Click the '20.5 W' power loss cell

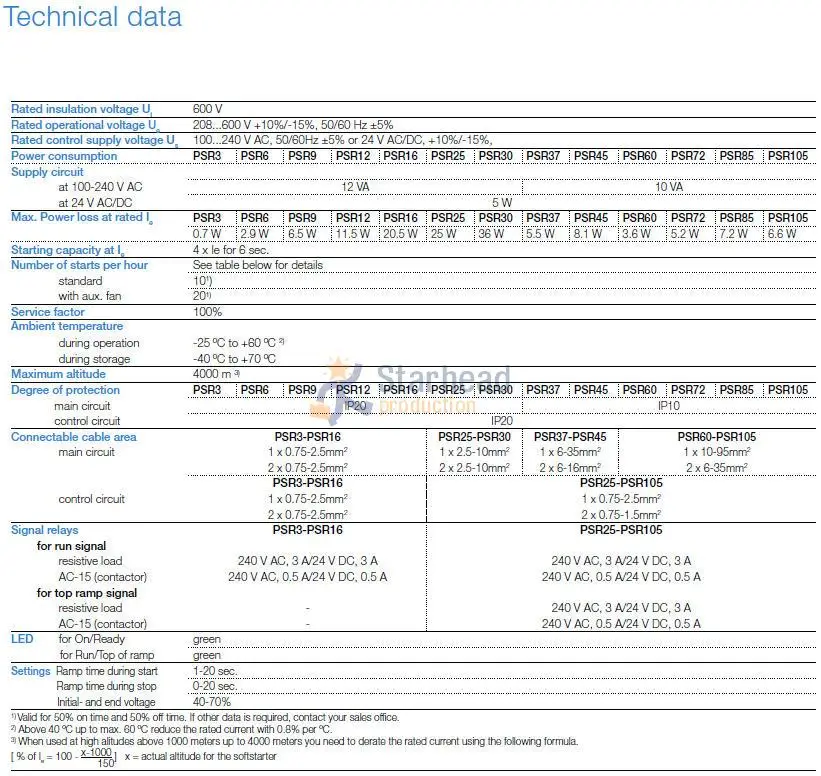tap(400, 234)
